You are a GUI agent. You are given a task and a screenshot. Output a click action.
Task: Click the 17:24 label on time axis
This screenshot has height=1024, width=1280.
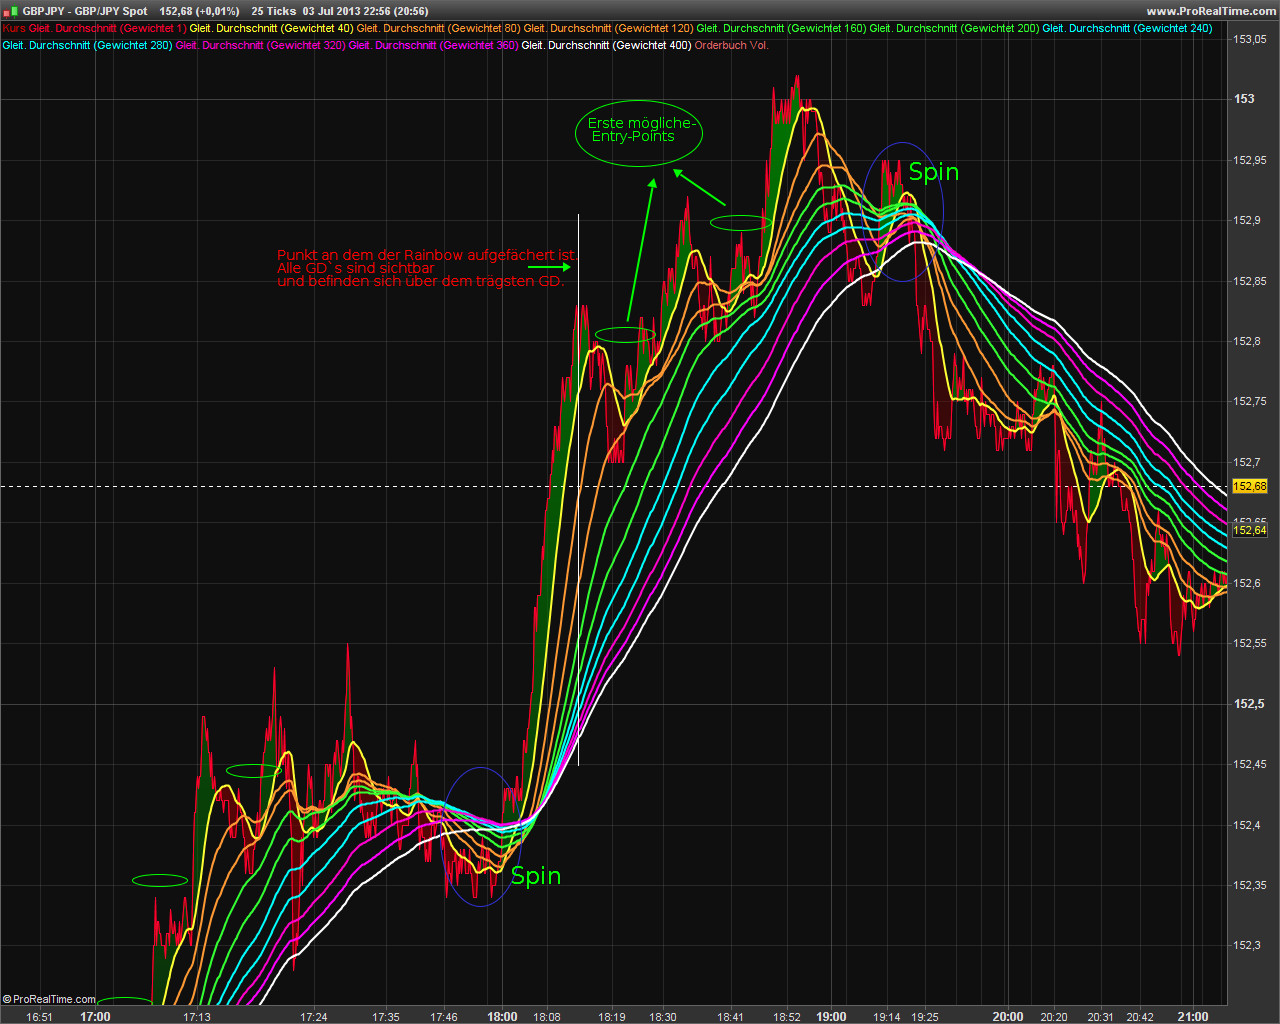[x=314, y=1017]
